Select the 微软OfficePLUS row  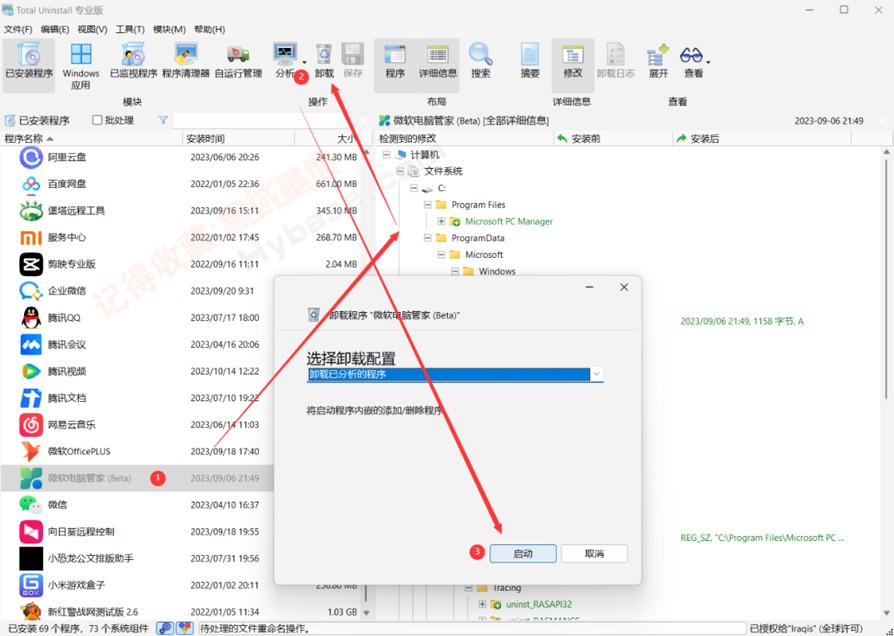click(137, 451)
